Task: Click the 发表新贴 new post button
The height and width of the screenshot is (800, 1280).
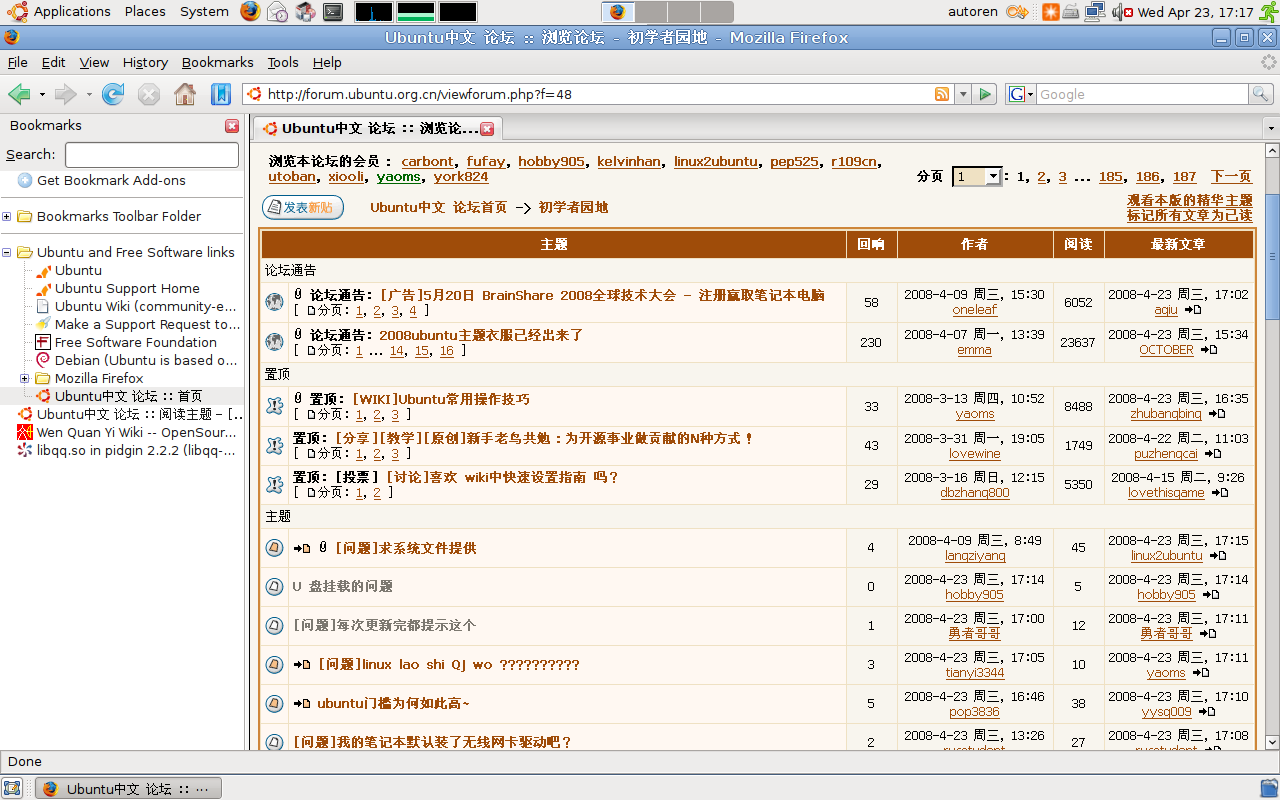Action: tap(303, 207)
